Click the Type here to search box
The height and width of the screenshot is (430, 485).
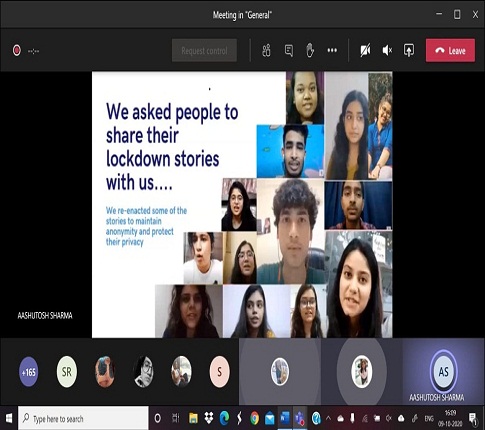[x=83, y=418]
